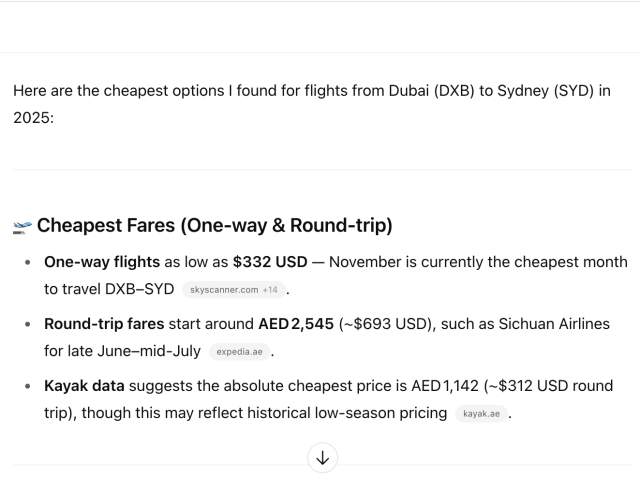
Task: Click the Cheapest Fares (One-way & Round-trip) heading
Action: (x=215, y=225)
